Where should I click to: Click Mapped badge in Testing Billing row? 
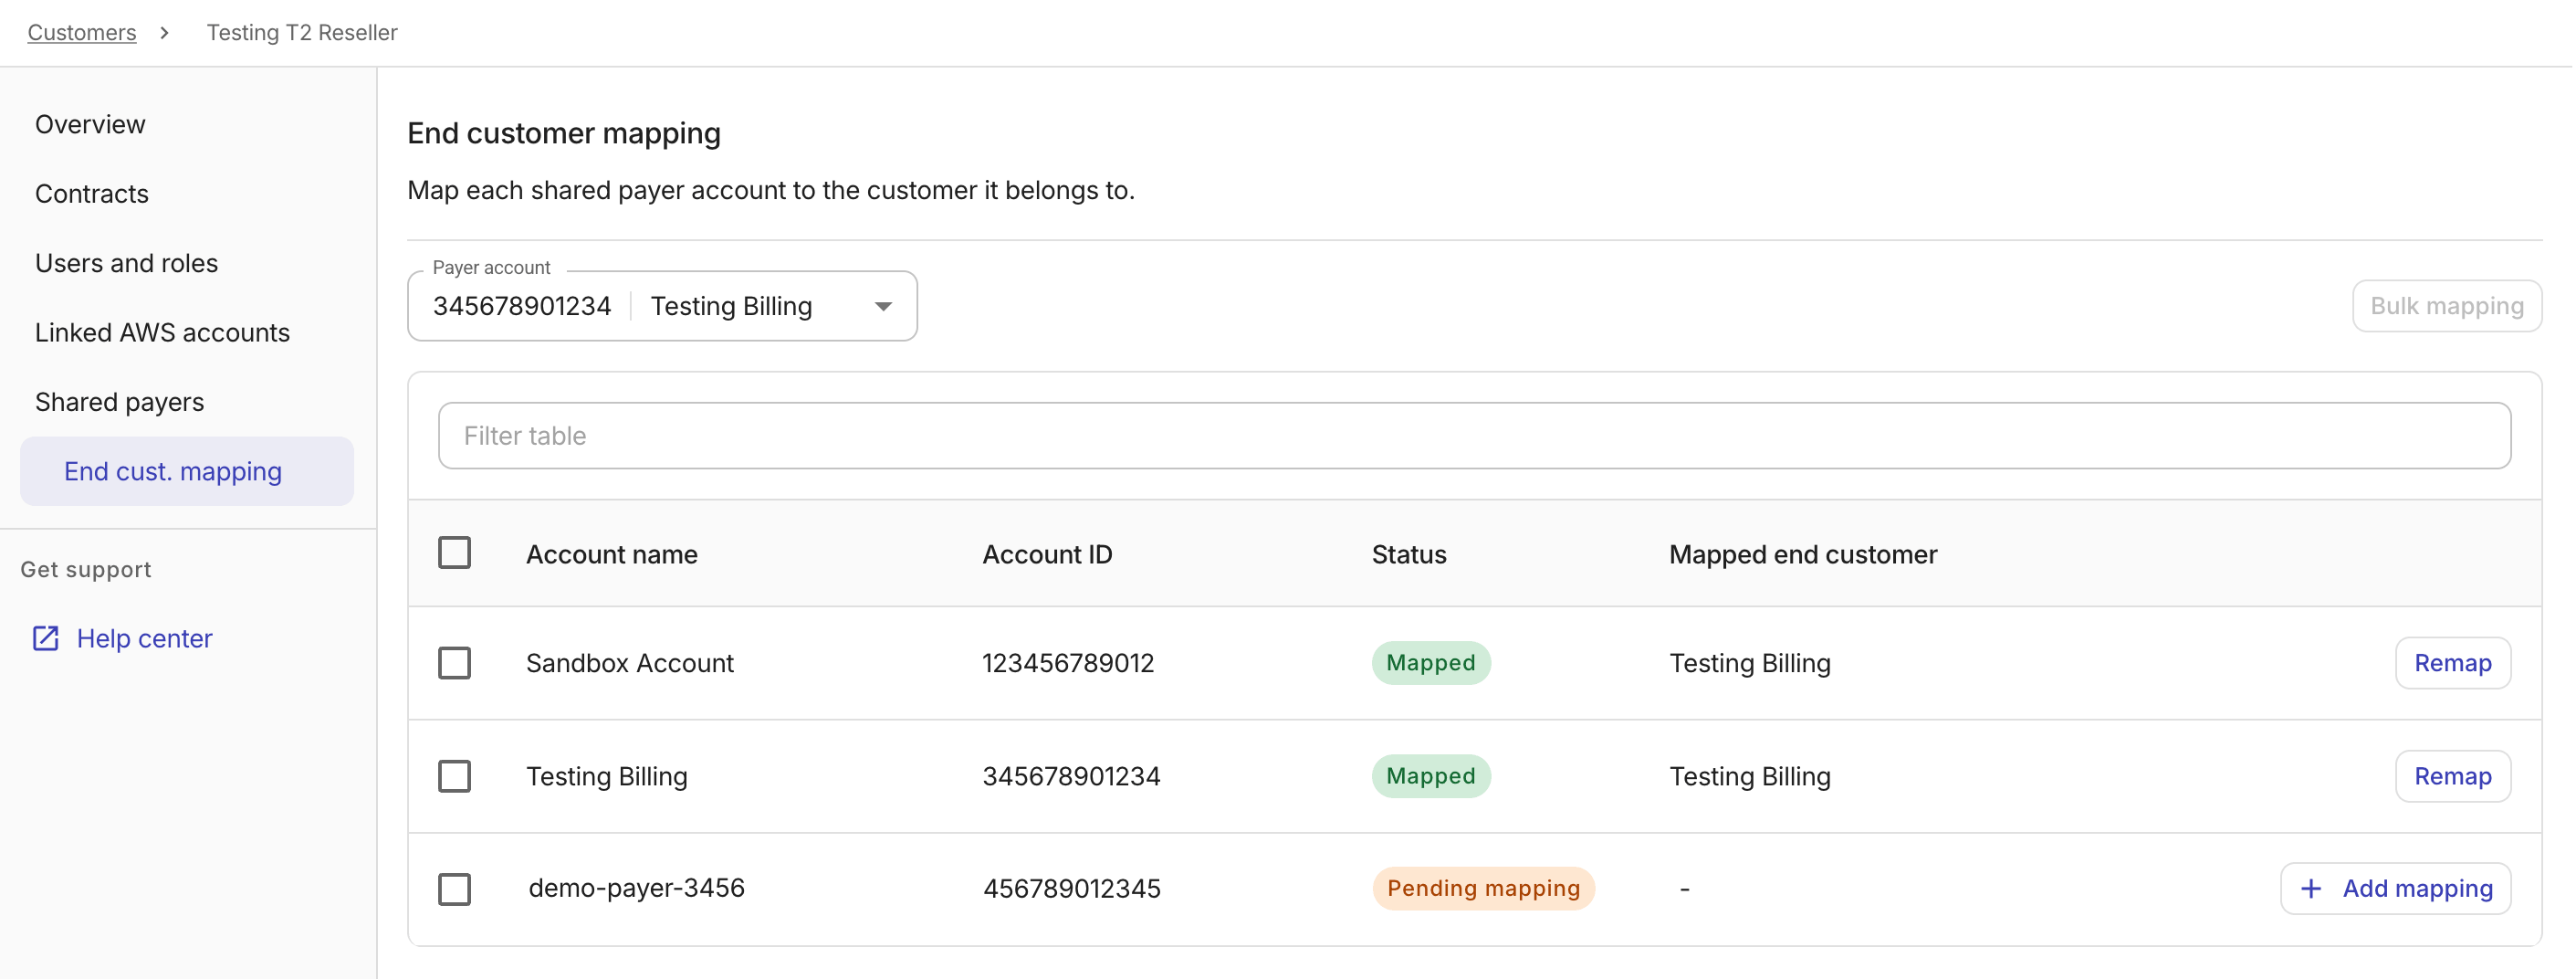tap(1430, 775)
